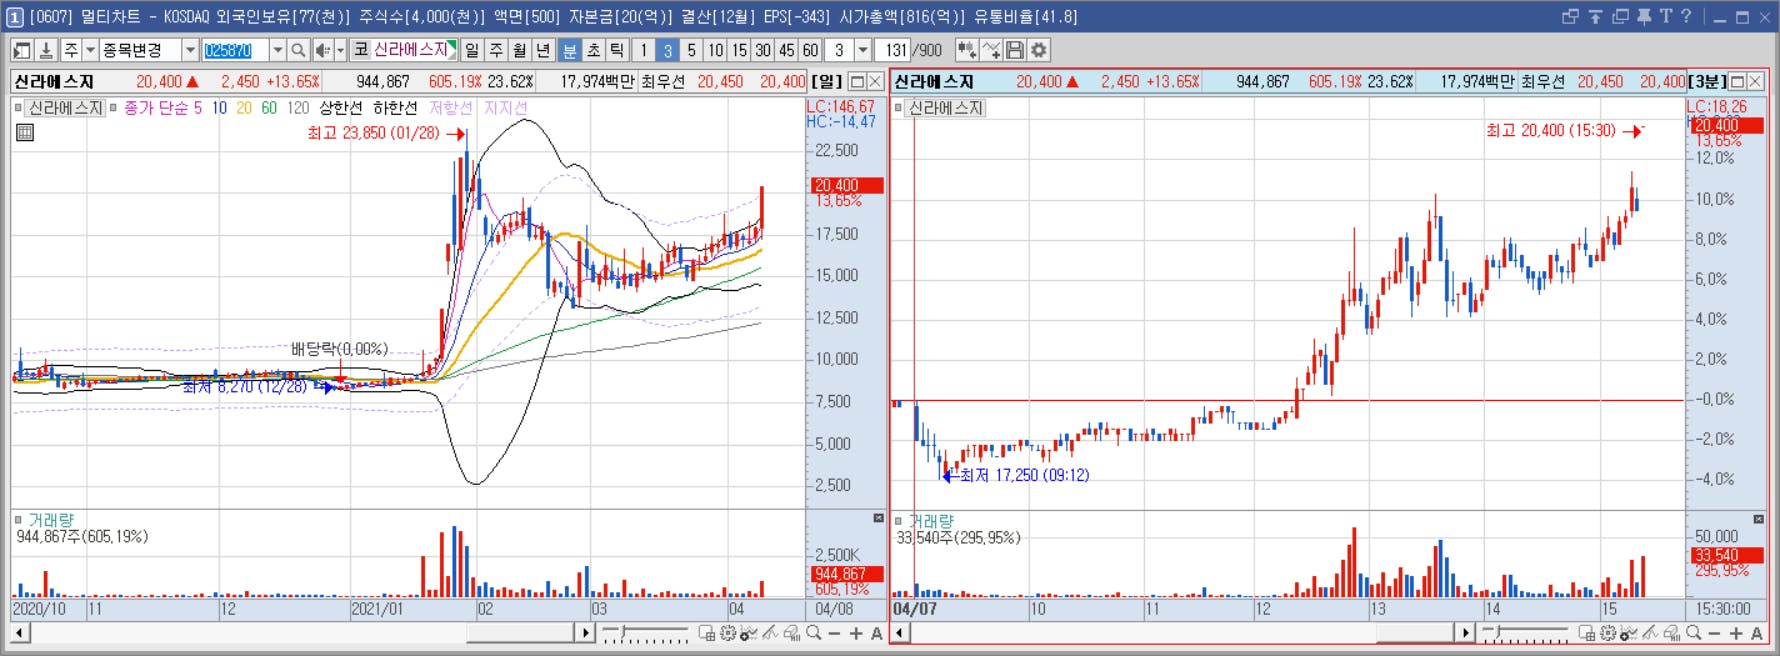Select the 3 minute interval button
Viewport: 1780px width, 656px height.
(667, 50)
